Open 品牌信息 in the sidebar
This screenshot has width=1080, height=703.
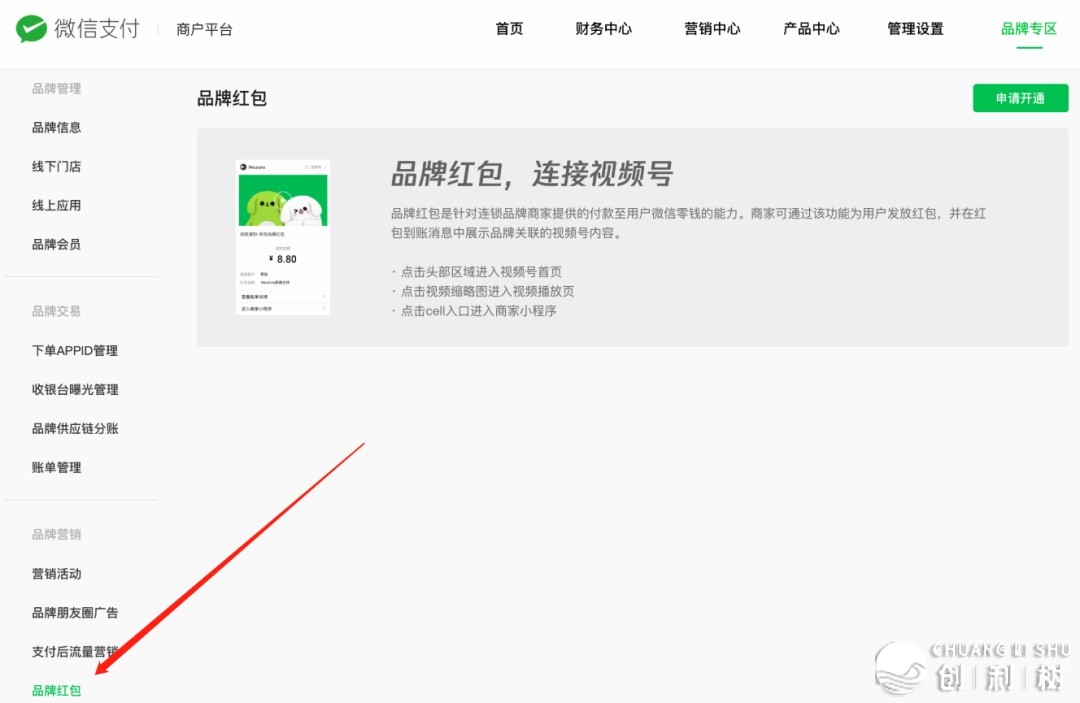pyautogui.click(x=56, y=127)
